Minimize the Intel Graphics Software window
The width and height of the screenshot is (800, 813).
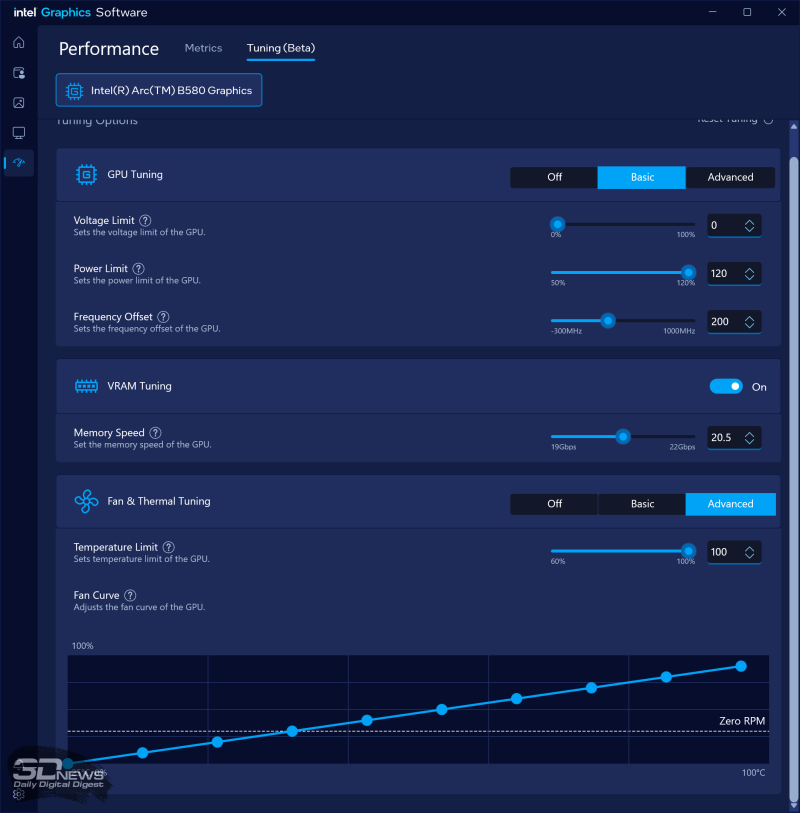[713, 12]
